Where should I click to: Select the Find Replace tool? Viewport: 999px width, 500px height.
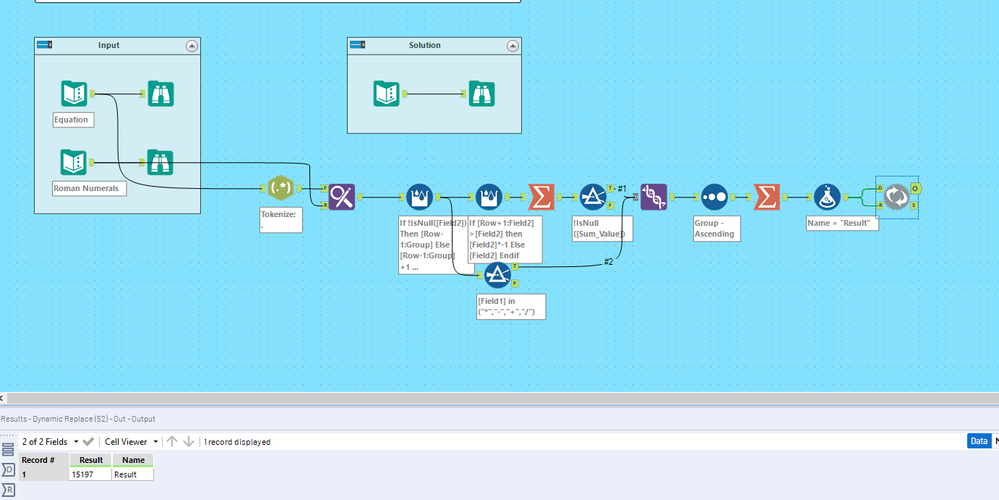tap(341, 197)
